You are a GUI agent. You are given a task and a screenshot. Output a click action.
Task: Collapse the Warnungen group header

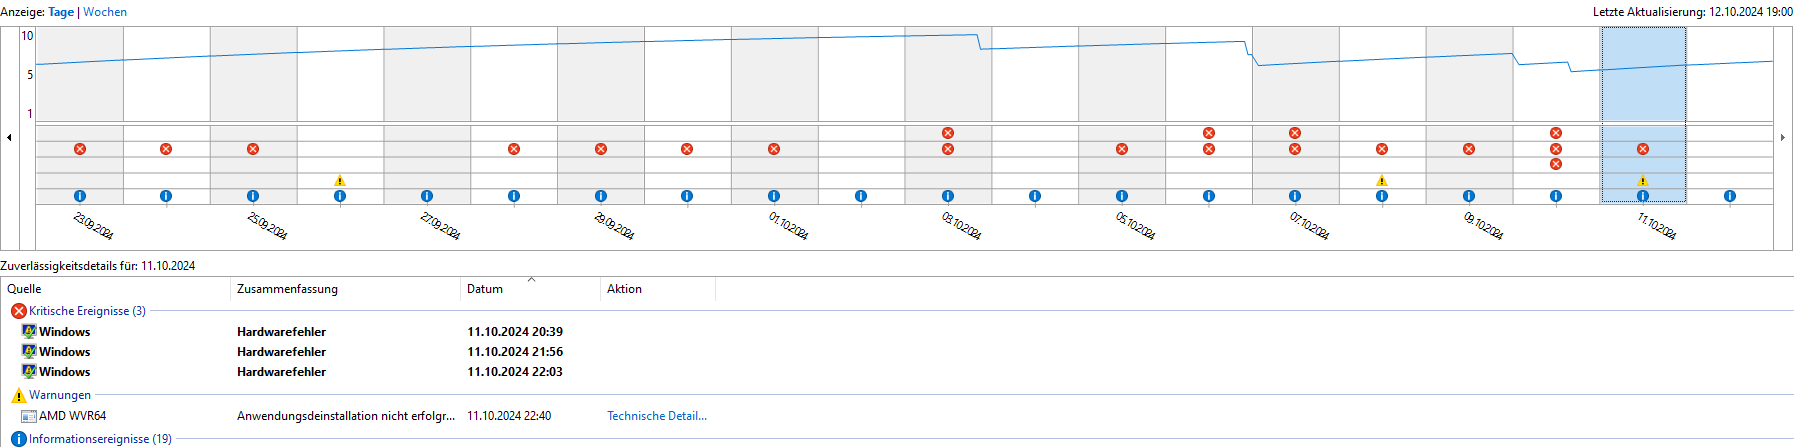click(x=59, y=395)
